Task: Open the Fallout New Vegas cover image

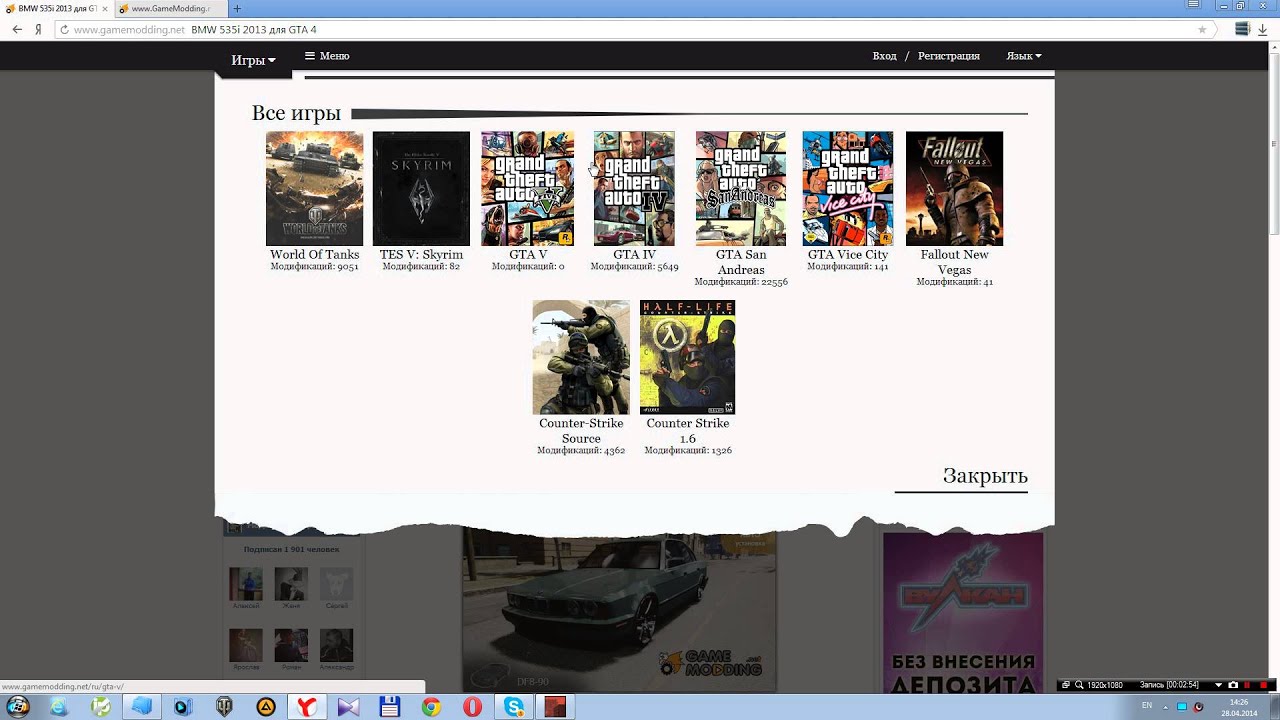Action: point(954,188)
